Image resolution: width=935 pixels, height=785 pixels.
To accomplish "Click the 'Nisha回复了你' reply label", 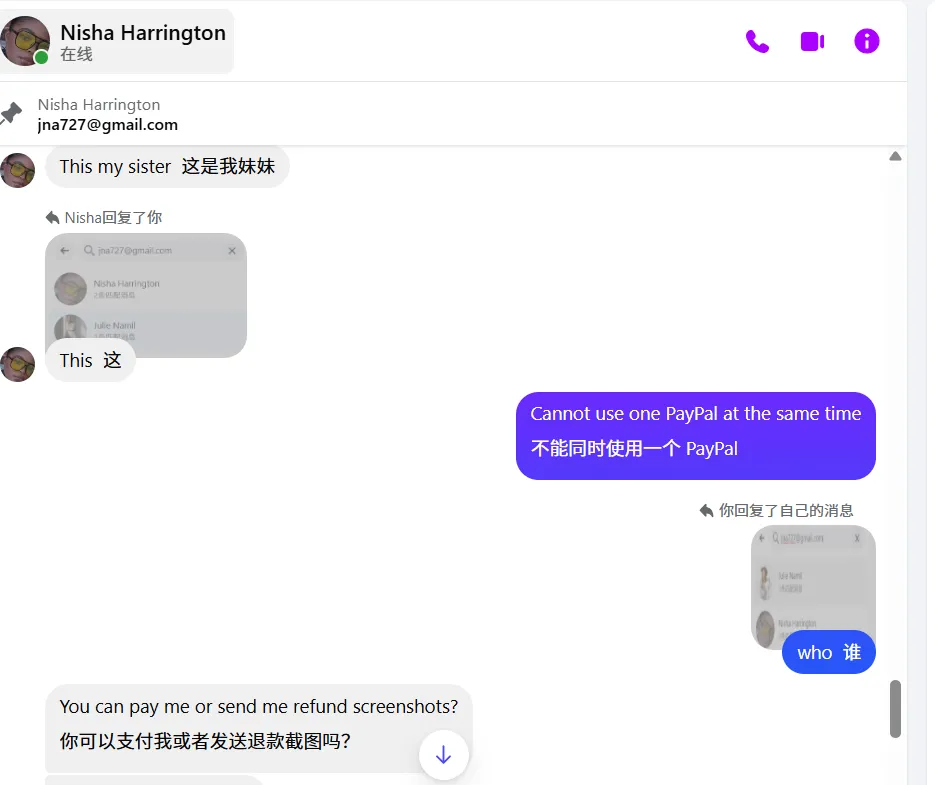I will pyautogui.click(x=104, y=218).
